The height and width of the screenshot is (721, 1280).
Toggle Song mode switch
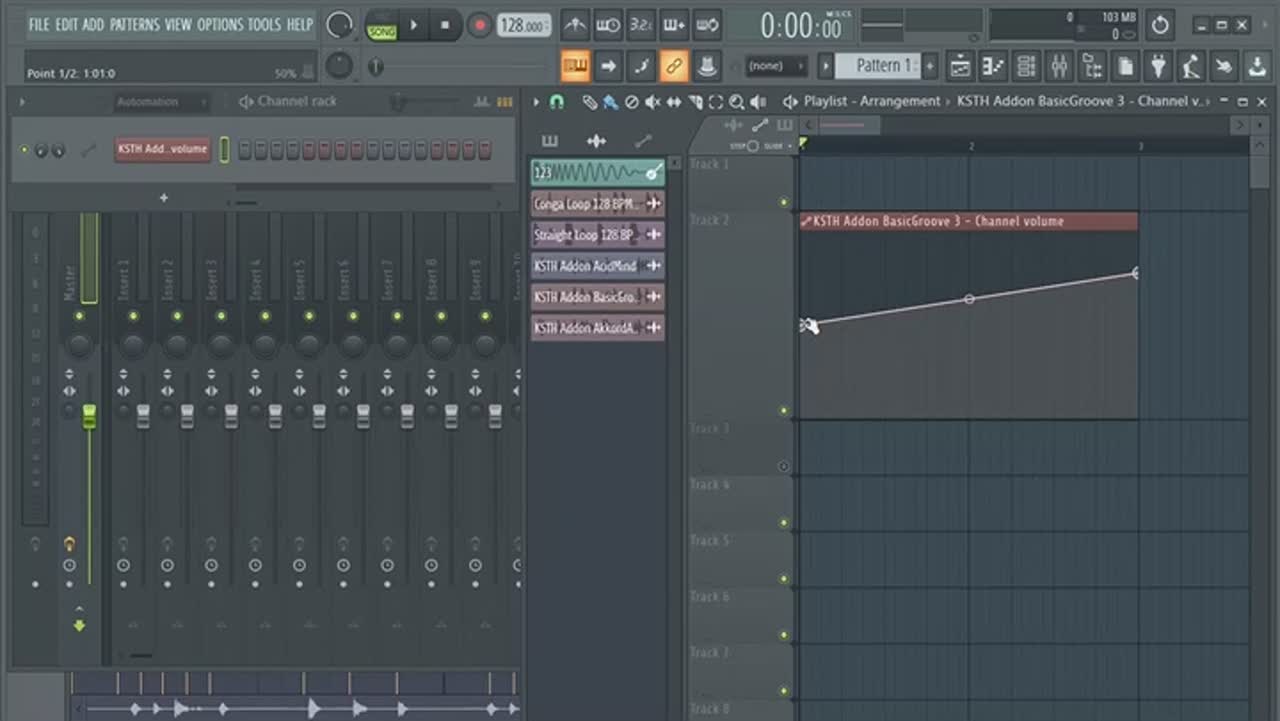(381, 25)
